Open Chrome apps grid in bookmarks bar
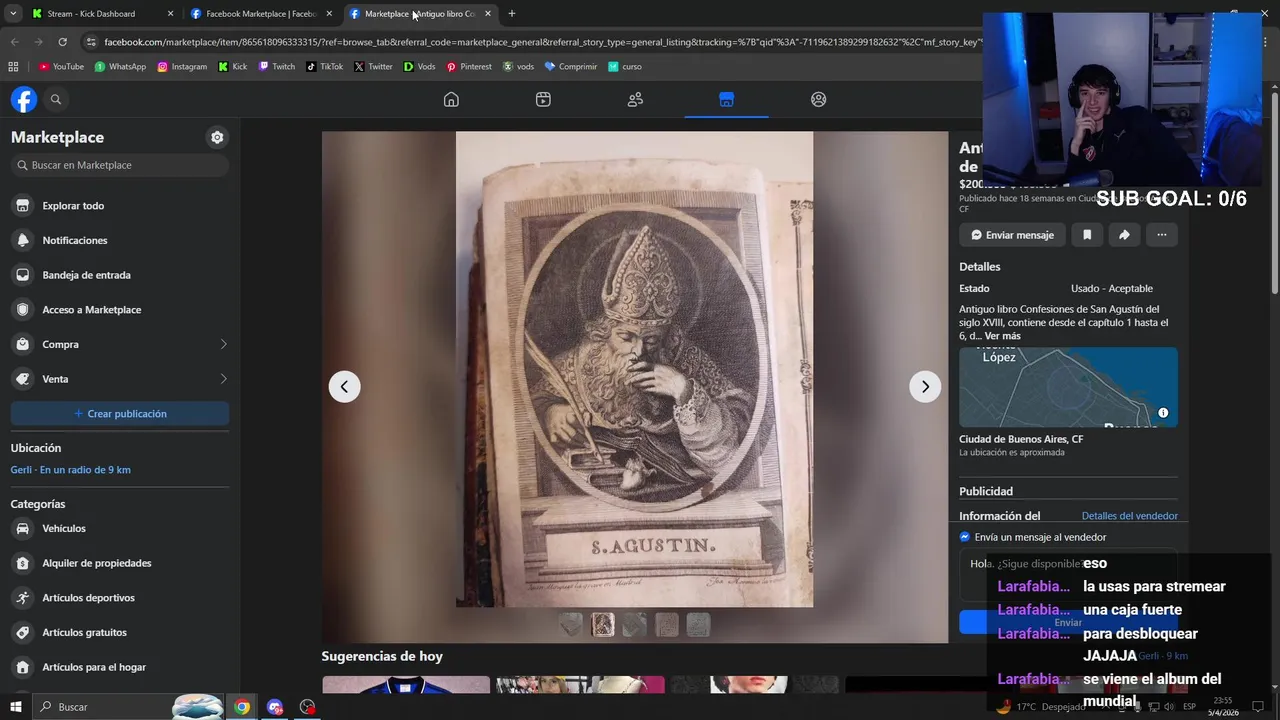The height and width of the screenshot is (720, 1280). click(13, 67)
